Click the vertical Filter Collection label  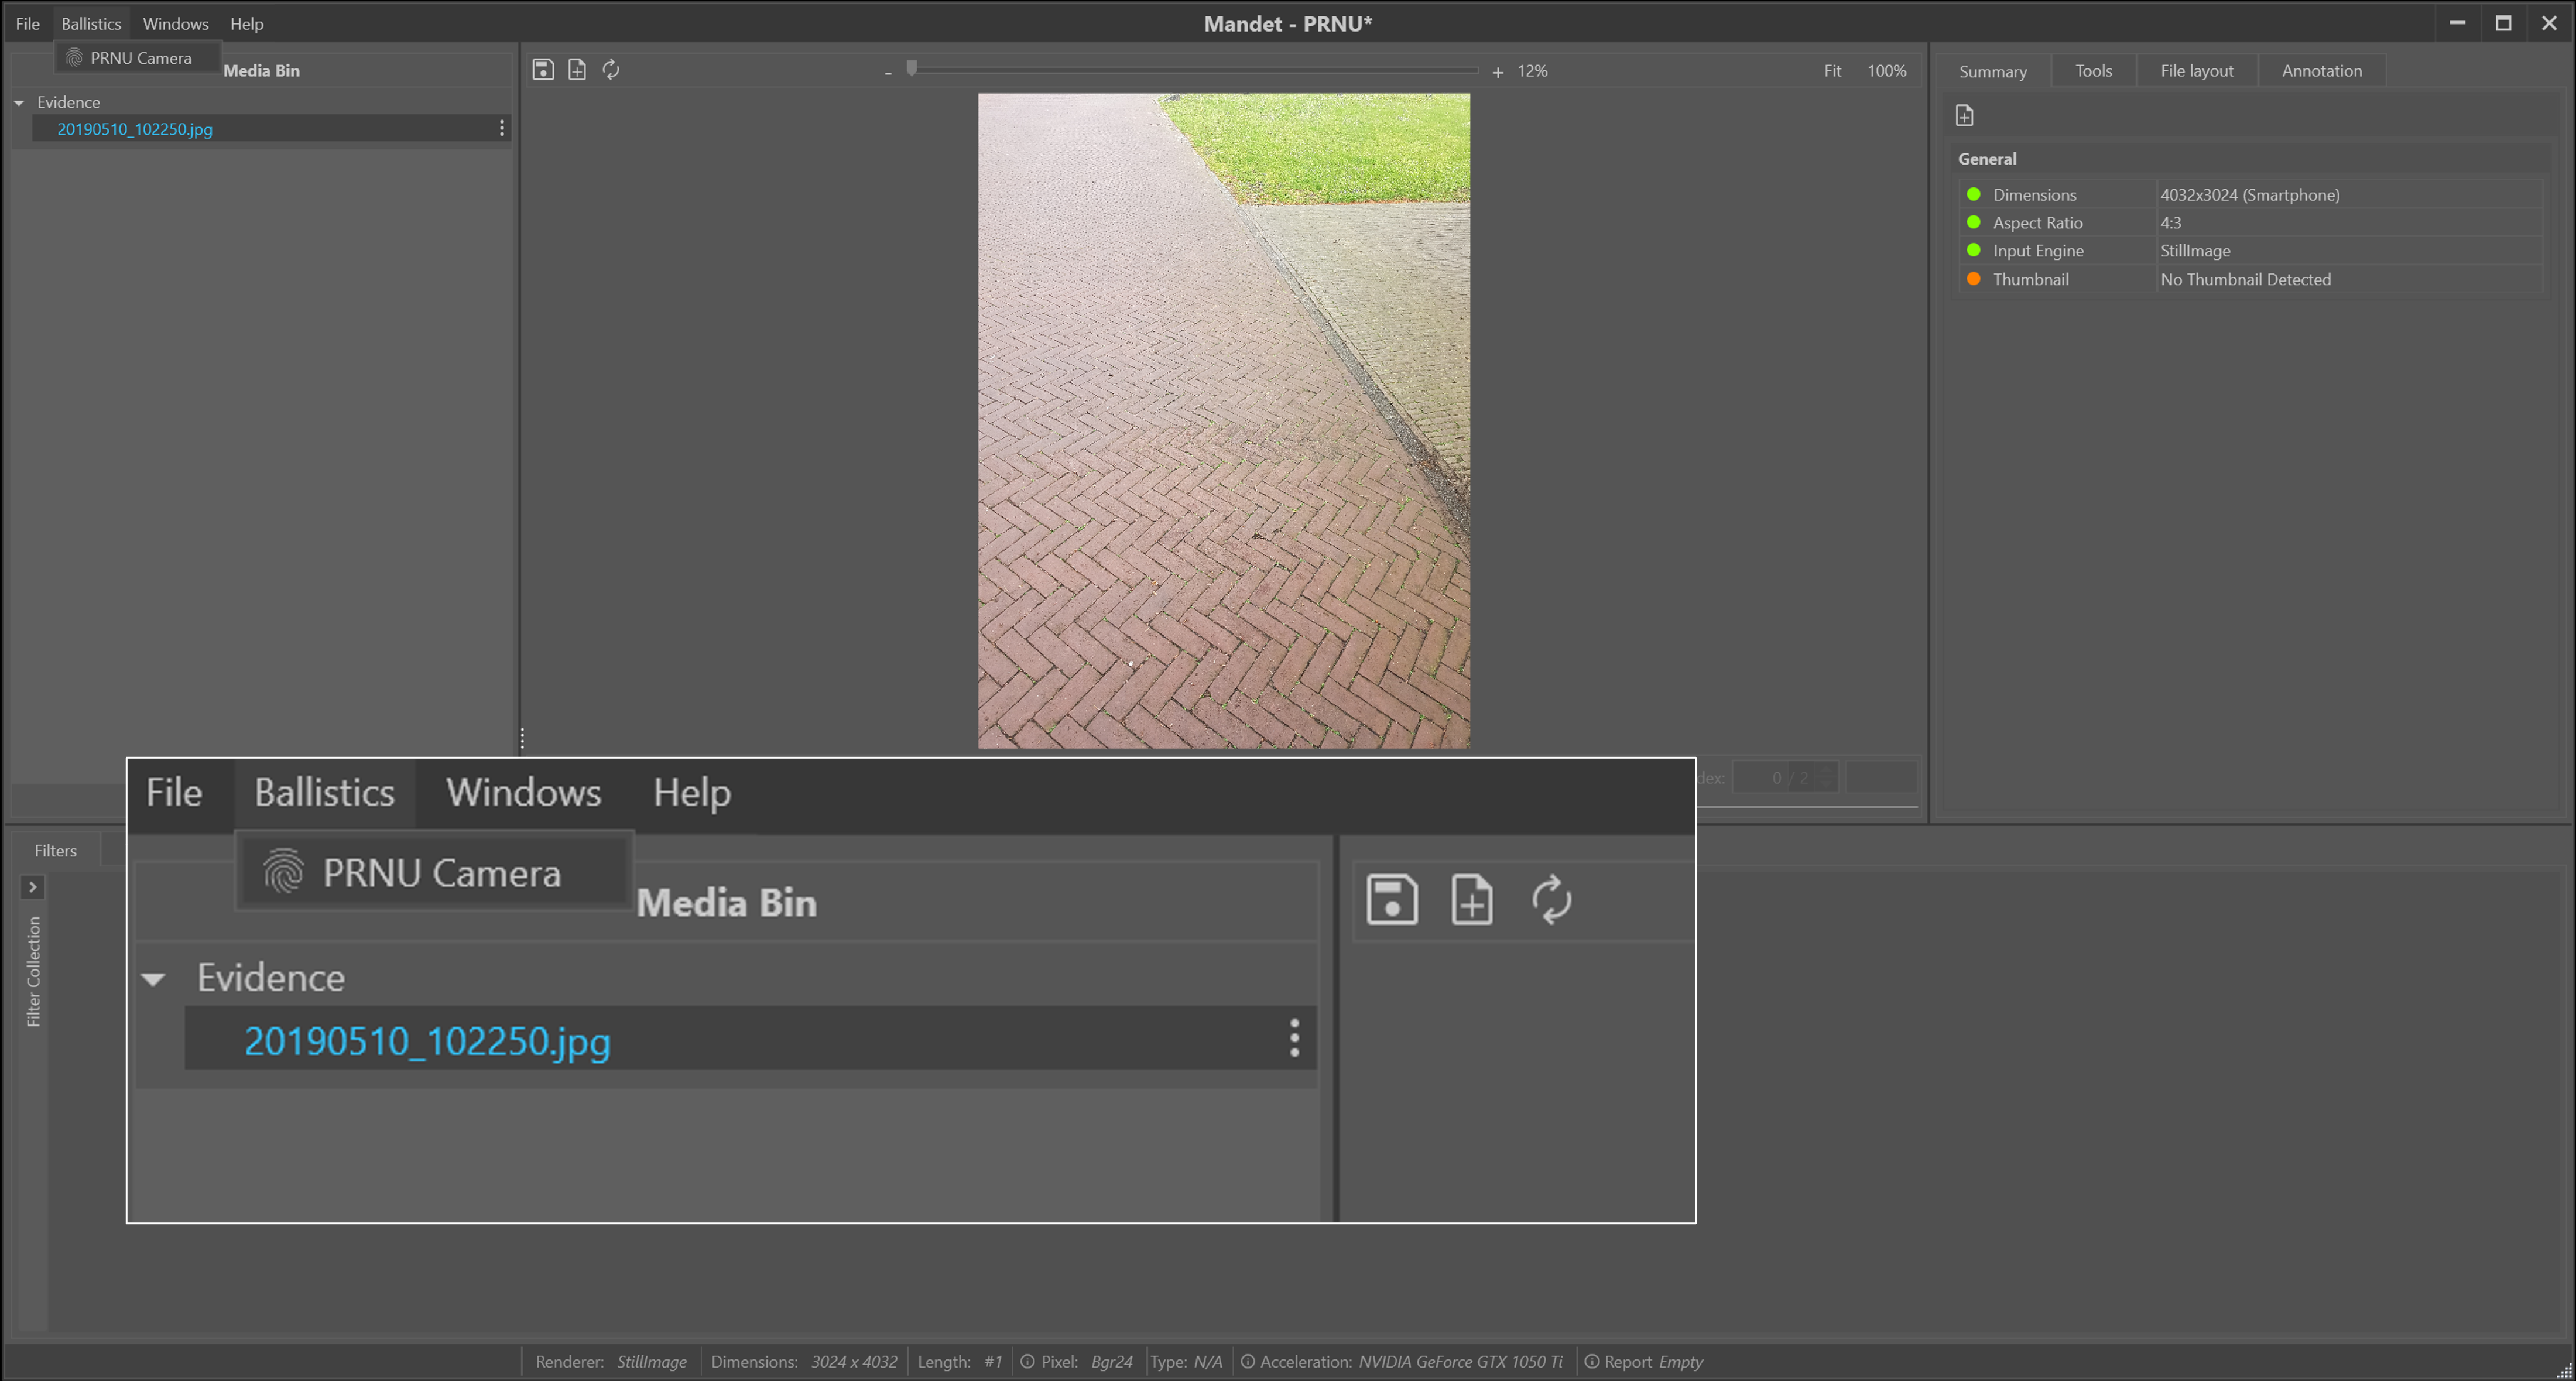[x=33, y=971]
